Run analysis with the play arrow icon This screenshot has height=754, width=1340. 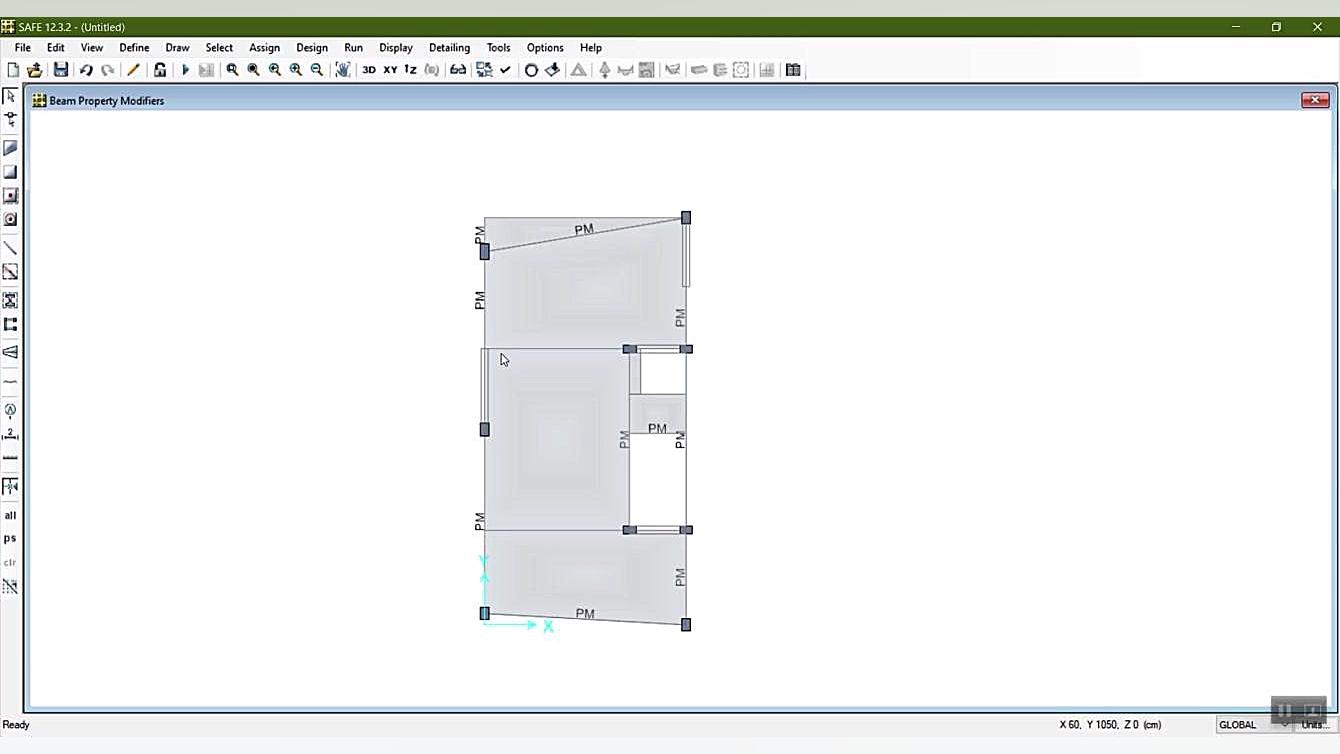click(185, 70)
